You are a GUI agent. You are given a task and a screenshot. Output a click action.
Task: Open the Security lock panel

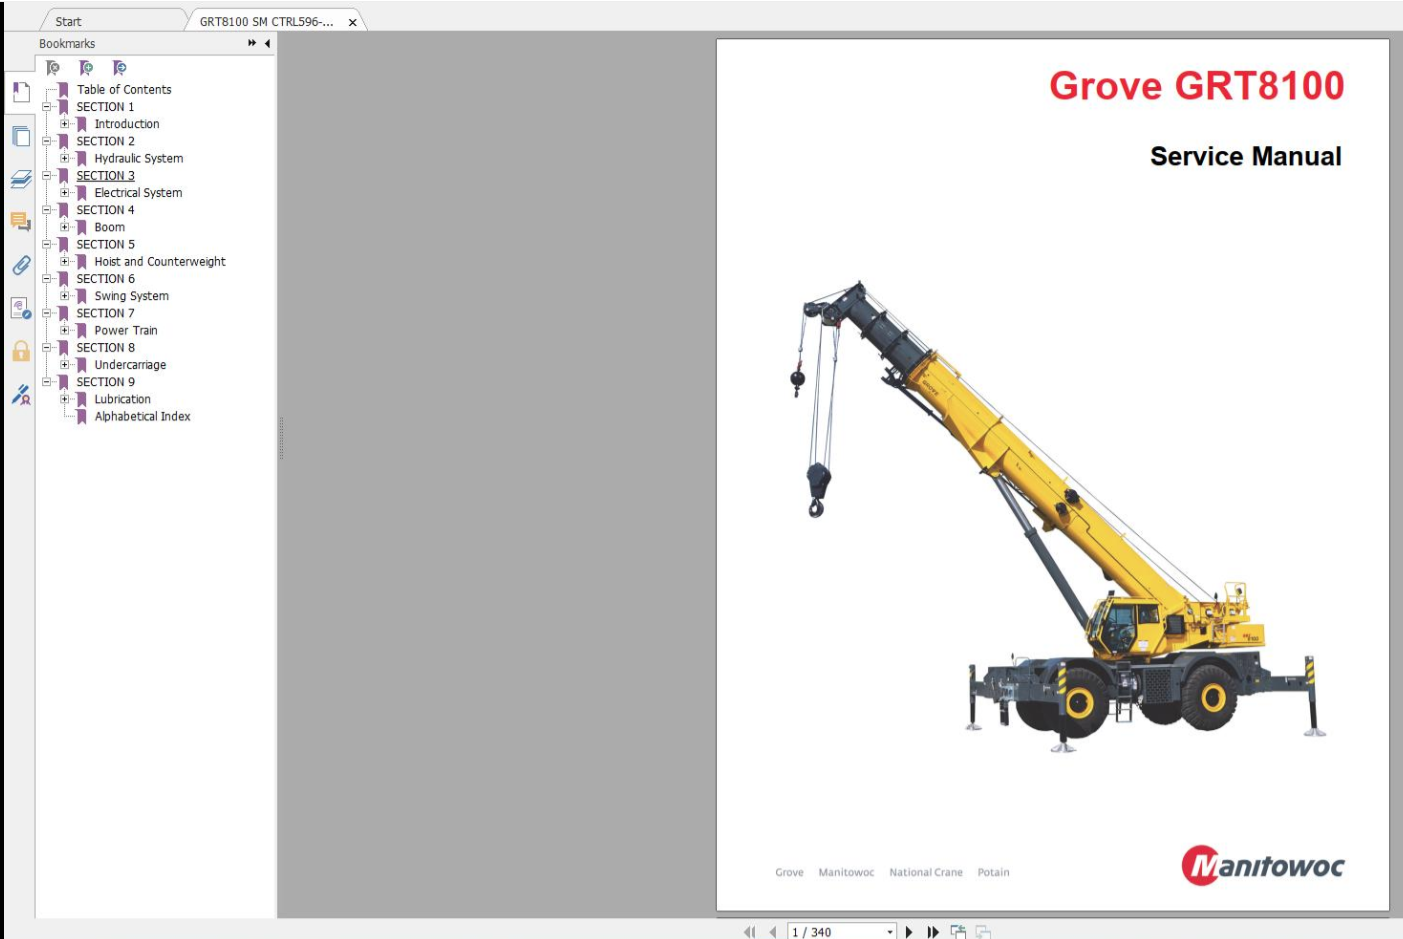[x=20, y=351]
